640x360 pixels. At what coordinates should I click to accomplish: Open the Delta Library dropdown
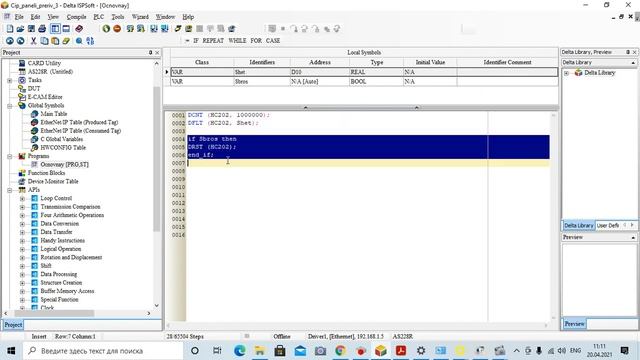coord(633,62)
